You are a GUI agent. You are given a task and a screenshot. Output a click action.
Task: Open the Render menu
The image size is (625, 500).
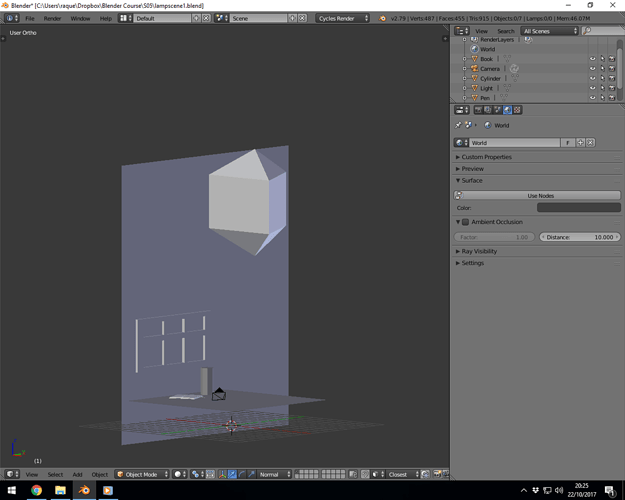53,18
